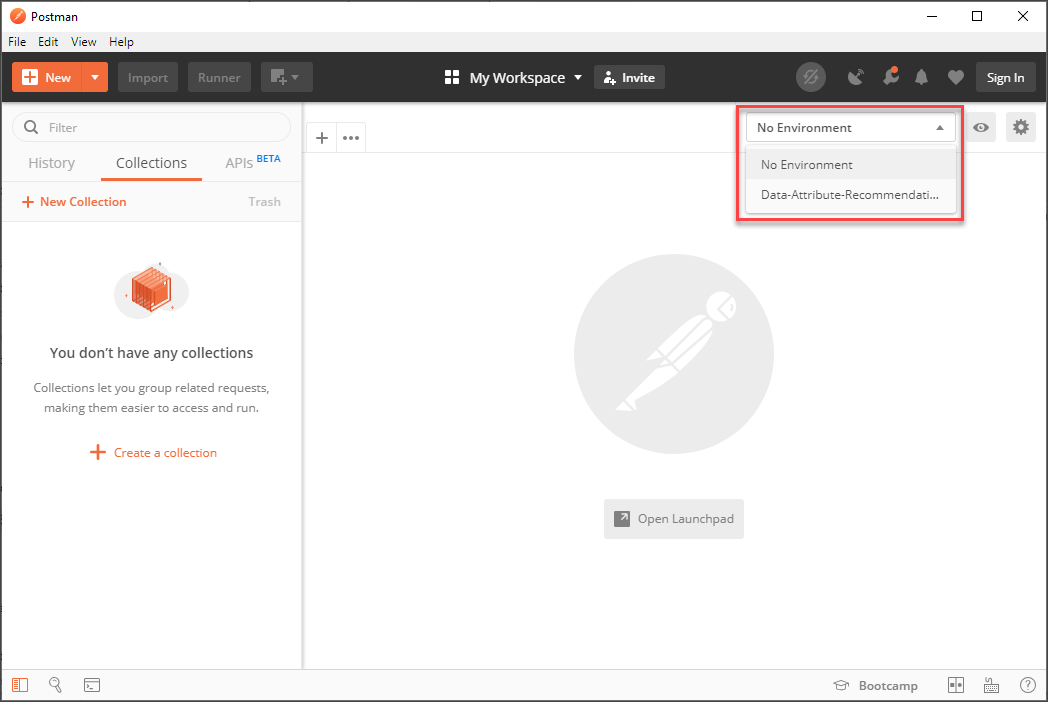Open the tab options ellipsis menu

coord(351,138)
